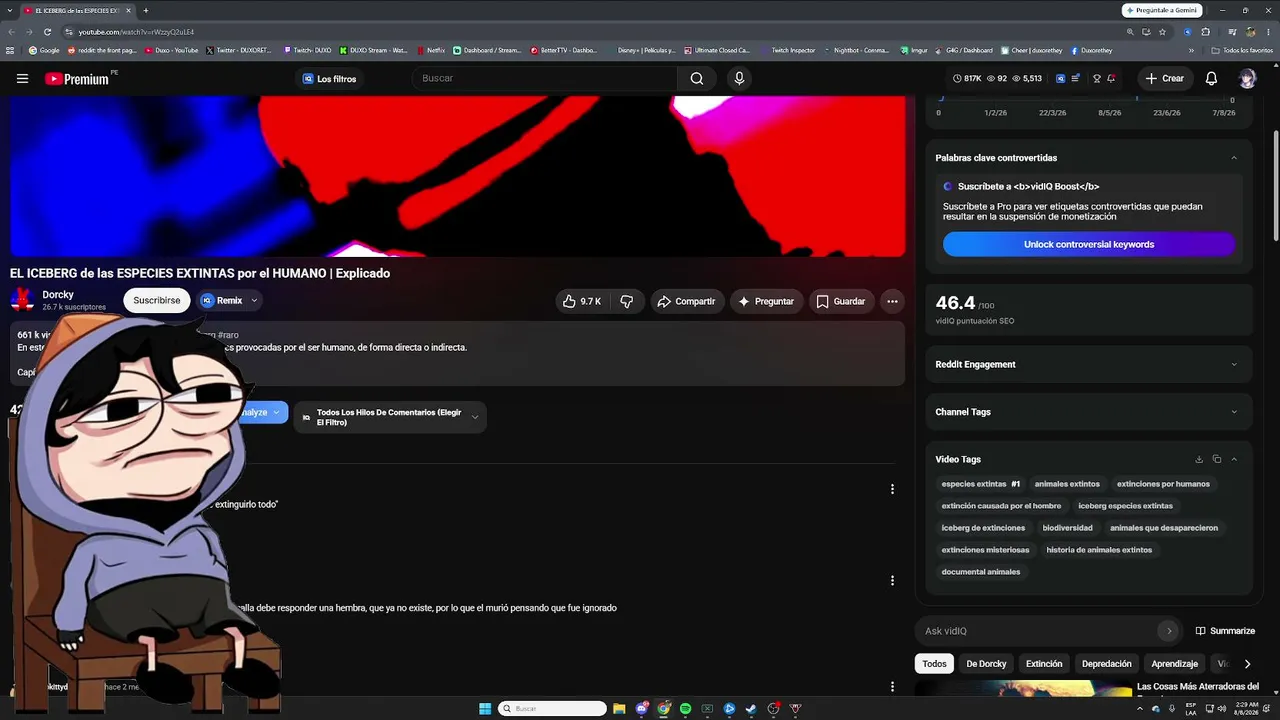Screen dimensions: 1280x720
Task: Save the video with Guardar
Action: (x=841, y=301)
